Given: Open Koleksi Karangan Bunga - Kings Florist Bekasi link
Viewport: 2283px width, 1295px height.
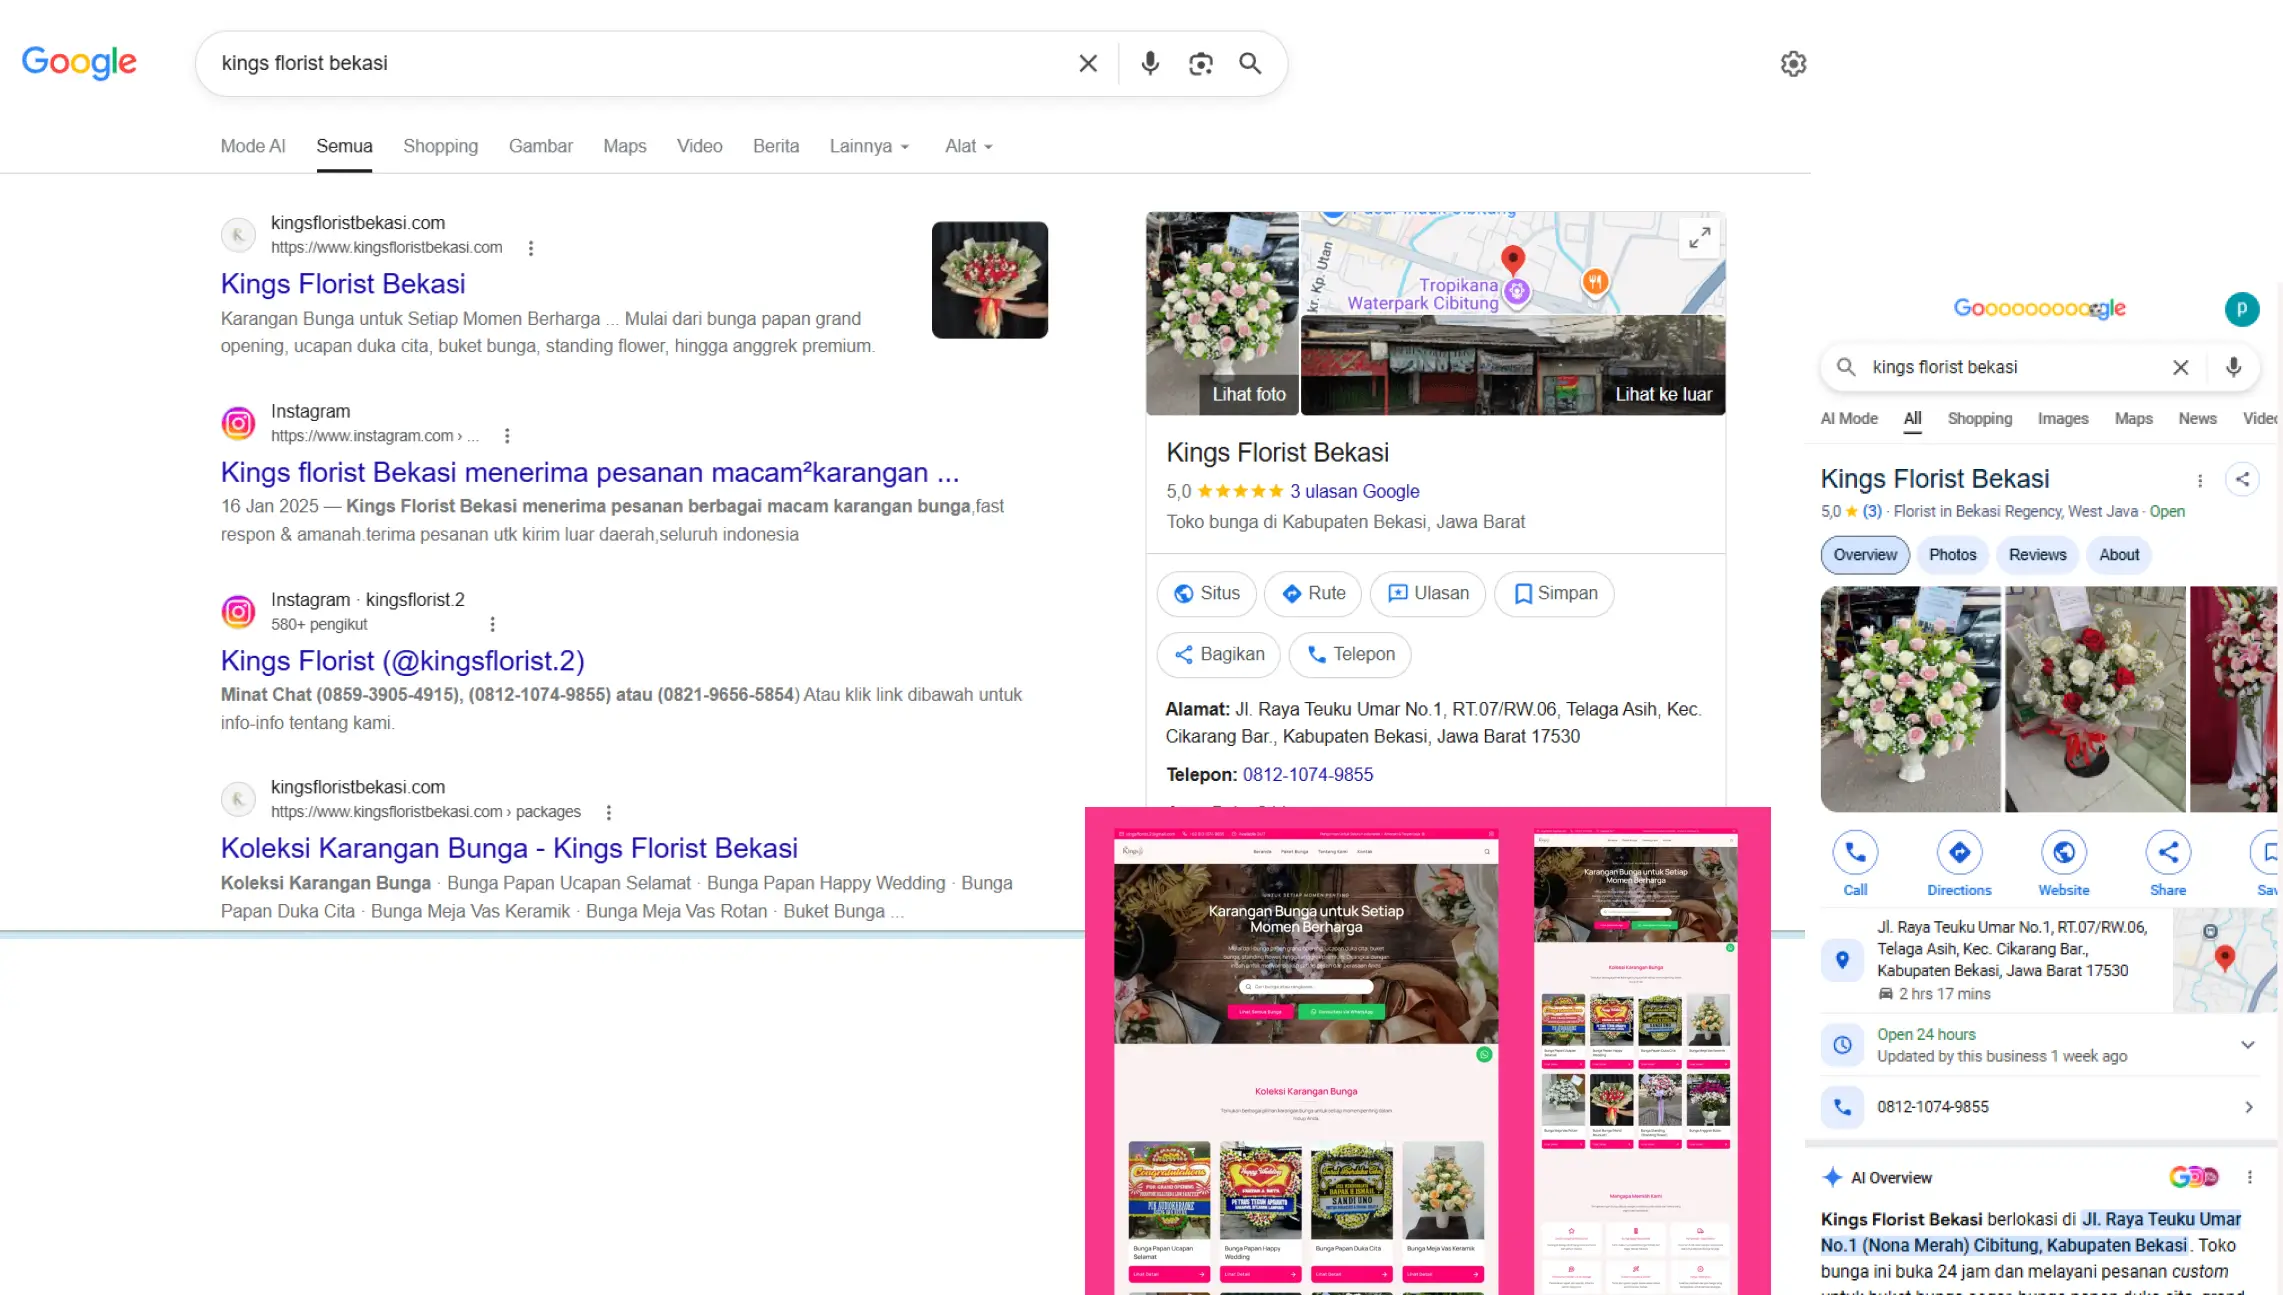Looking at the screenshot, I should 509,848.
